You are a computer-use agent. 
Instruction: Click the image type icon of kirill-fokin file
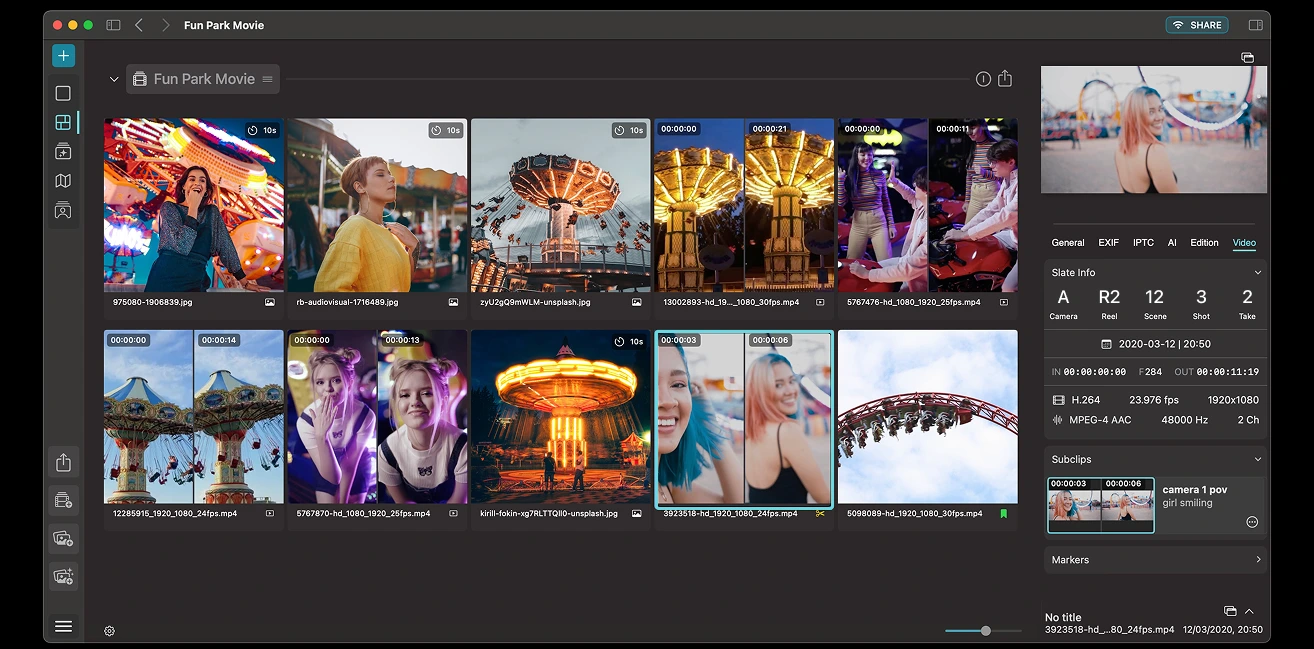tap(636, 514)
